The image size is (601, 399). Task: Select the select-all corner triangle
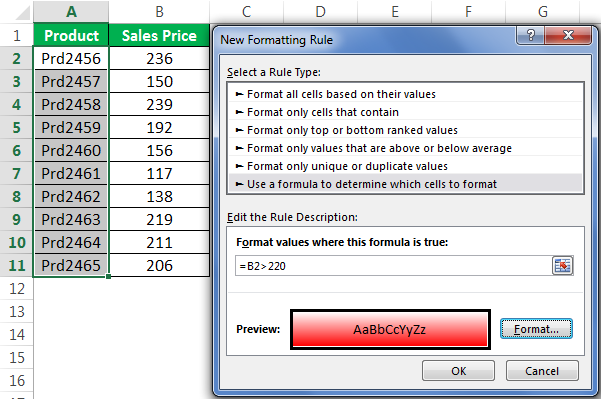pos(22,13)
